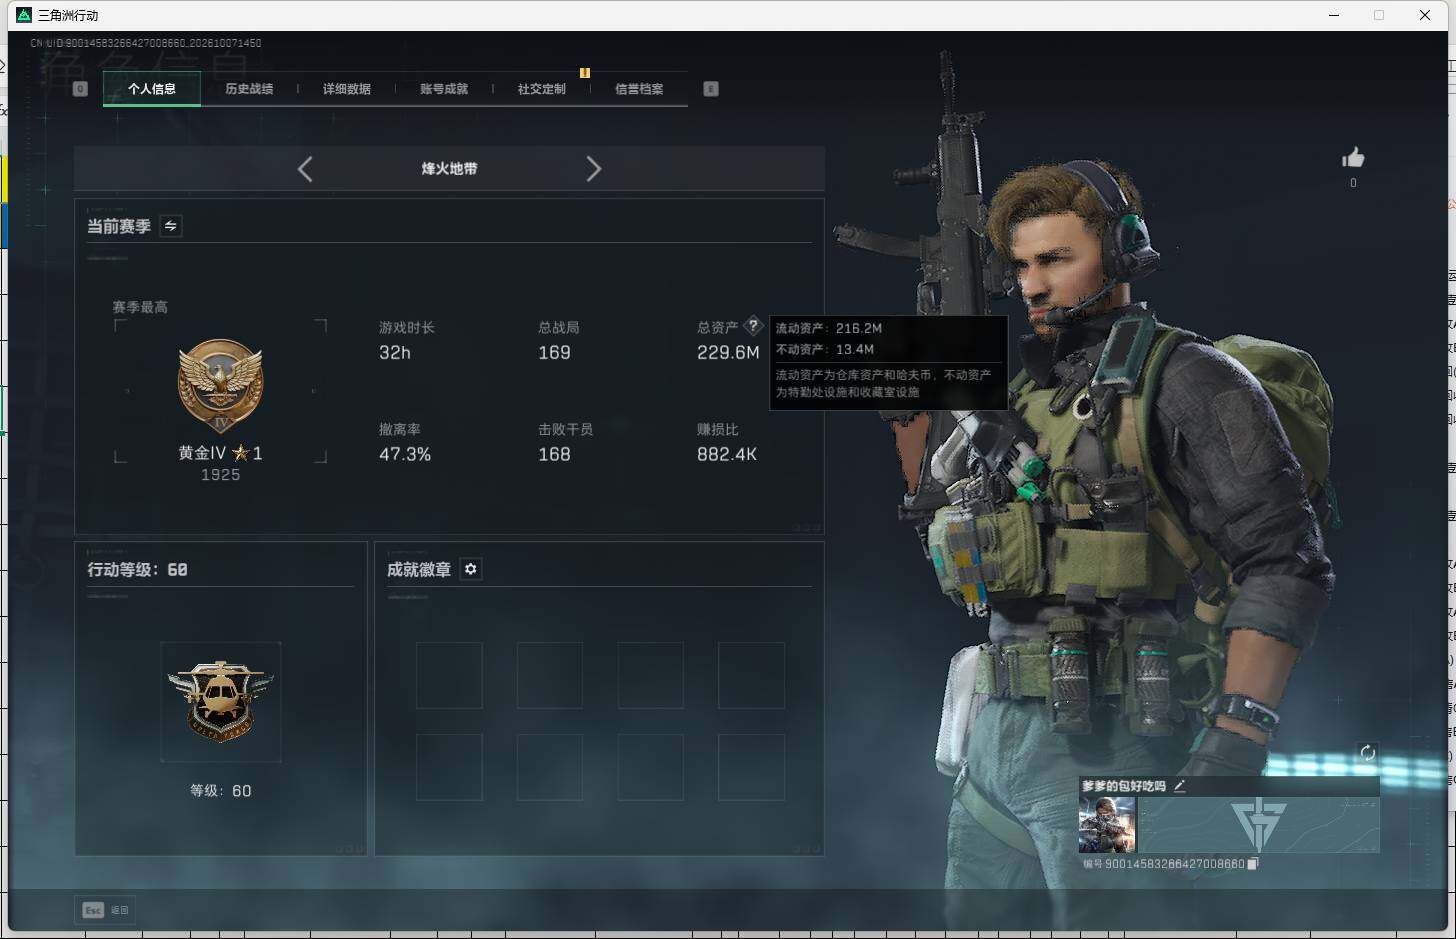Viewport: 1456px width, 939px height.
Task: Switch to previous game mode with left arrow
Action: (305, 169)
